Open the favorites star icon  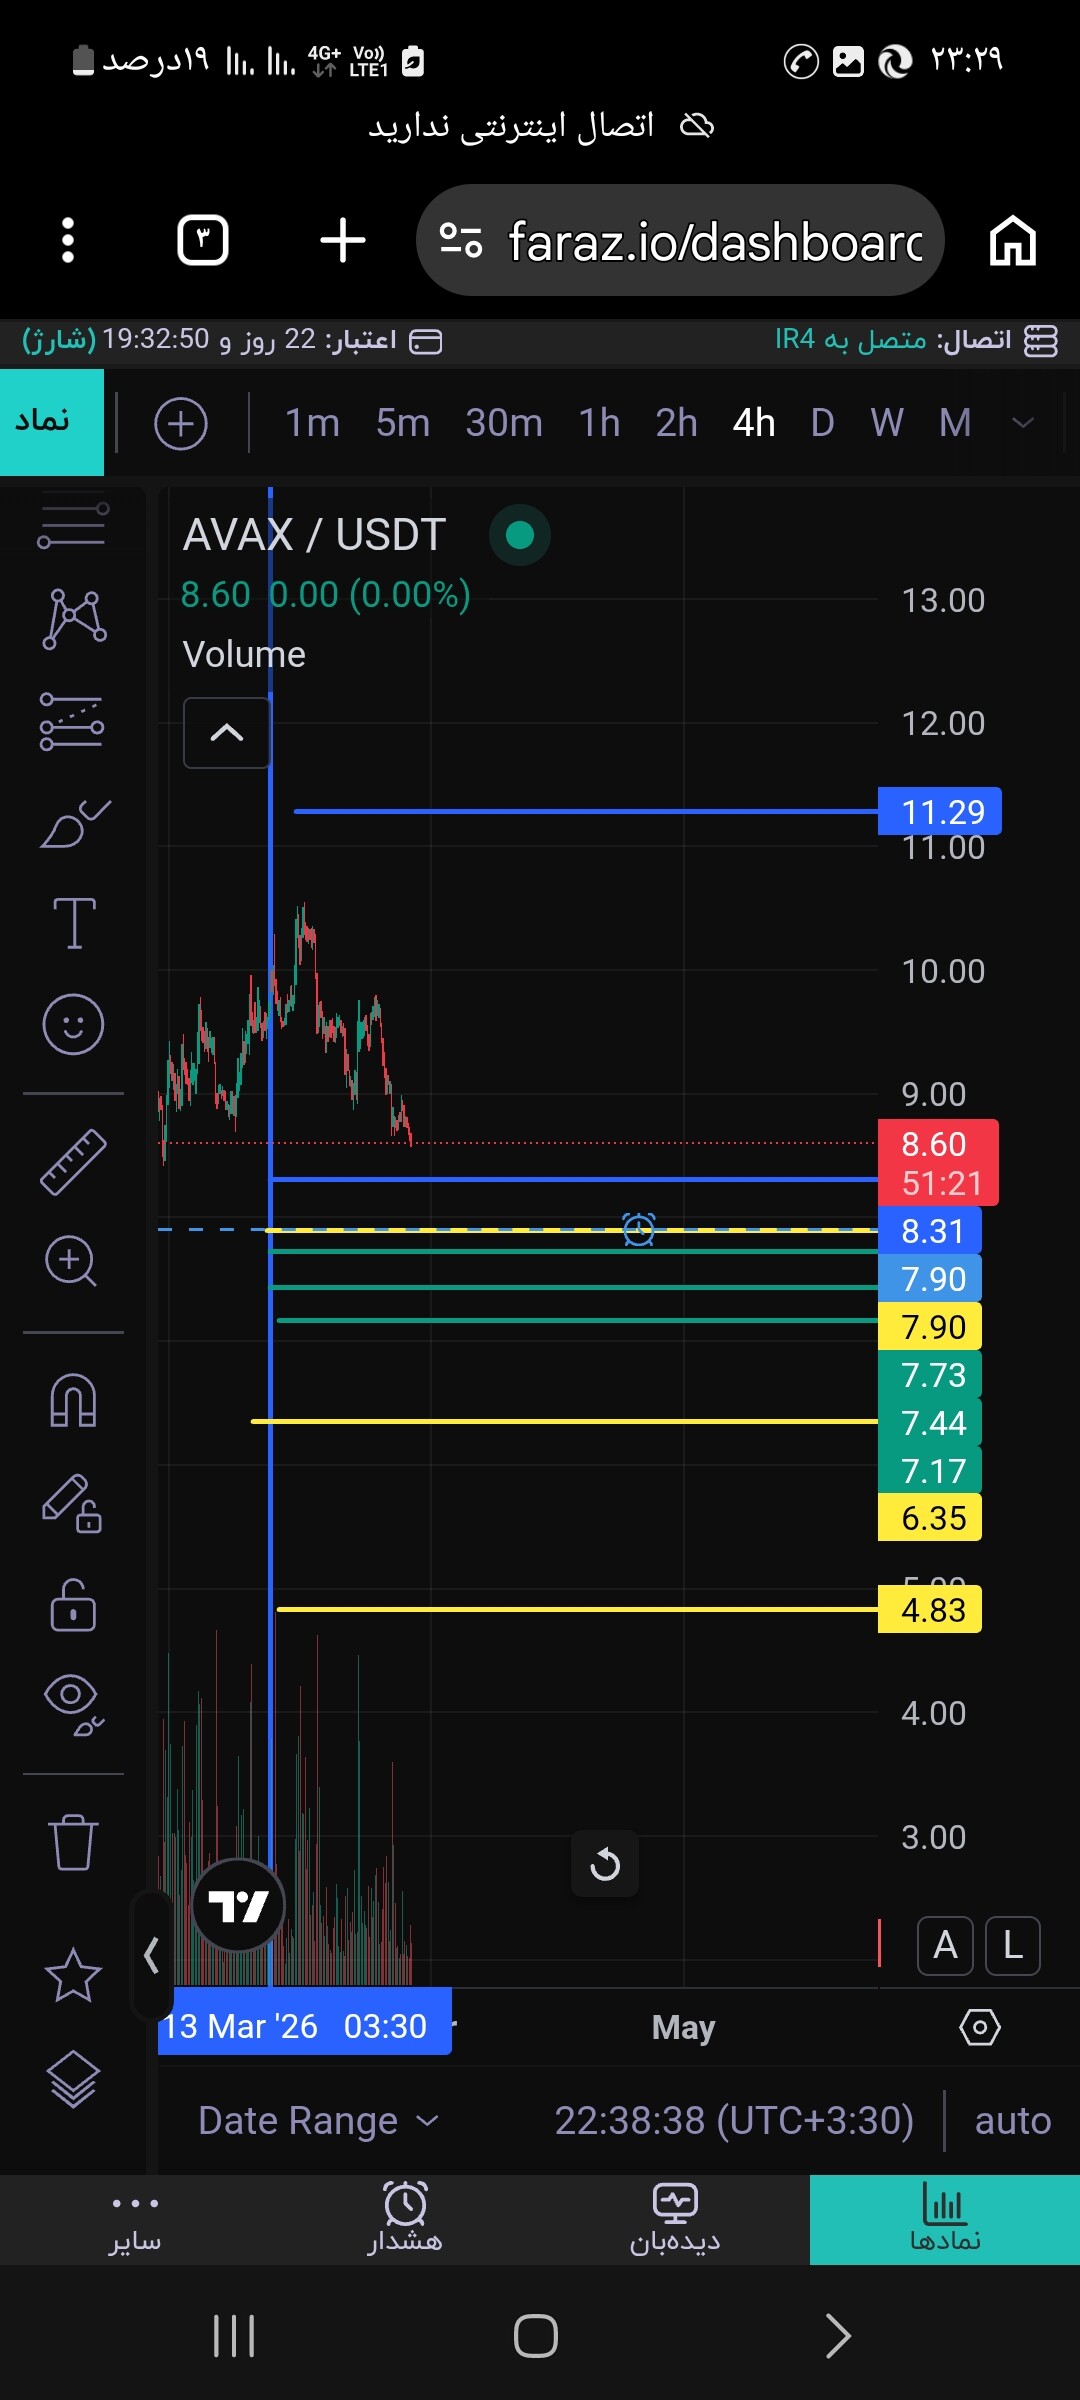(x=73, y=1975)
